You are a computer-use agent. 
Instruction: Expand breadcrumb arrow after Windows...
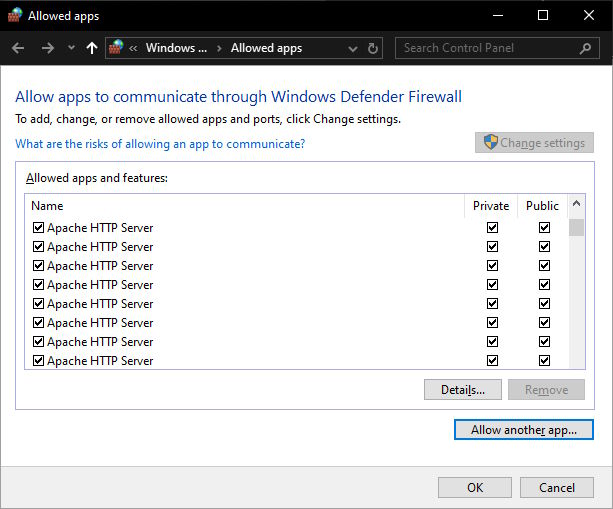tap(219, 48)
